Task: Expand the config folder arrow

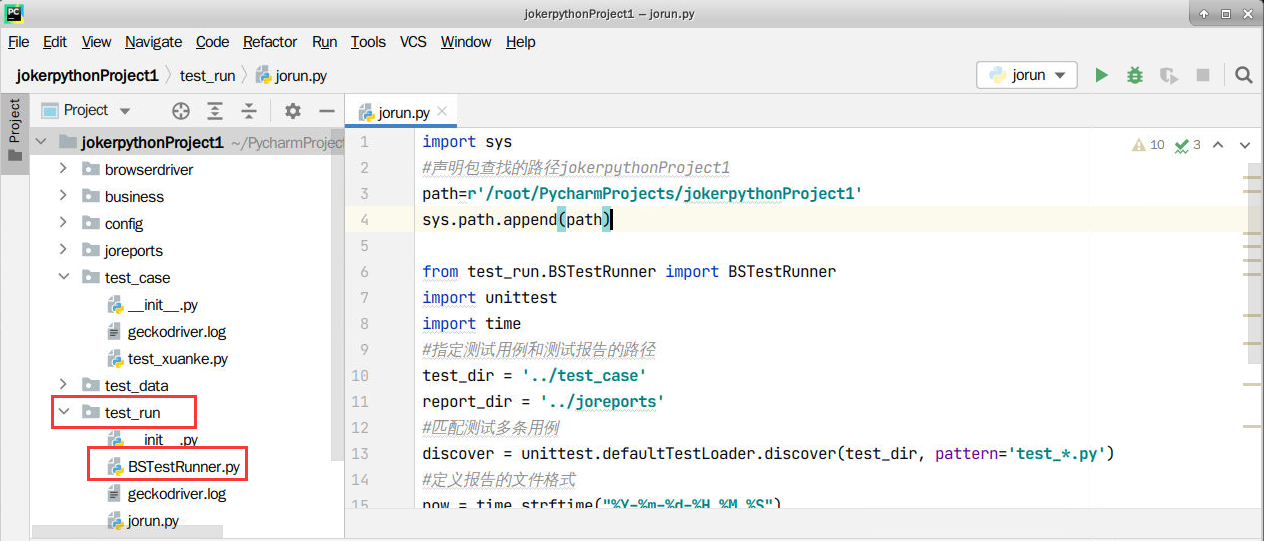Action: pos(63,223)
